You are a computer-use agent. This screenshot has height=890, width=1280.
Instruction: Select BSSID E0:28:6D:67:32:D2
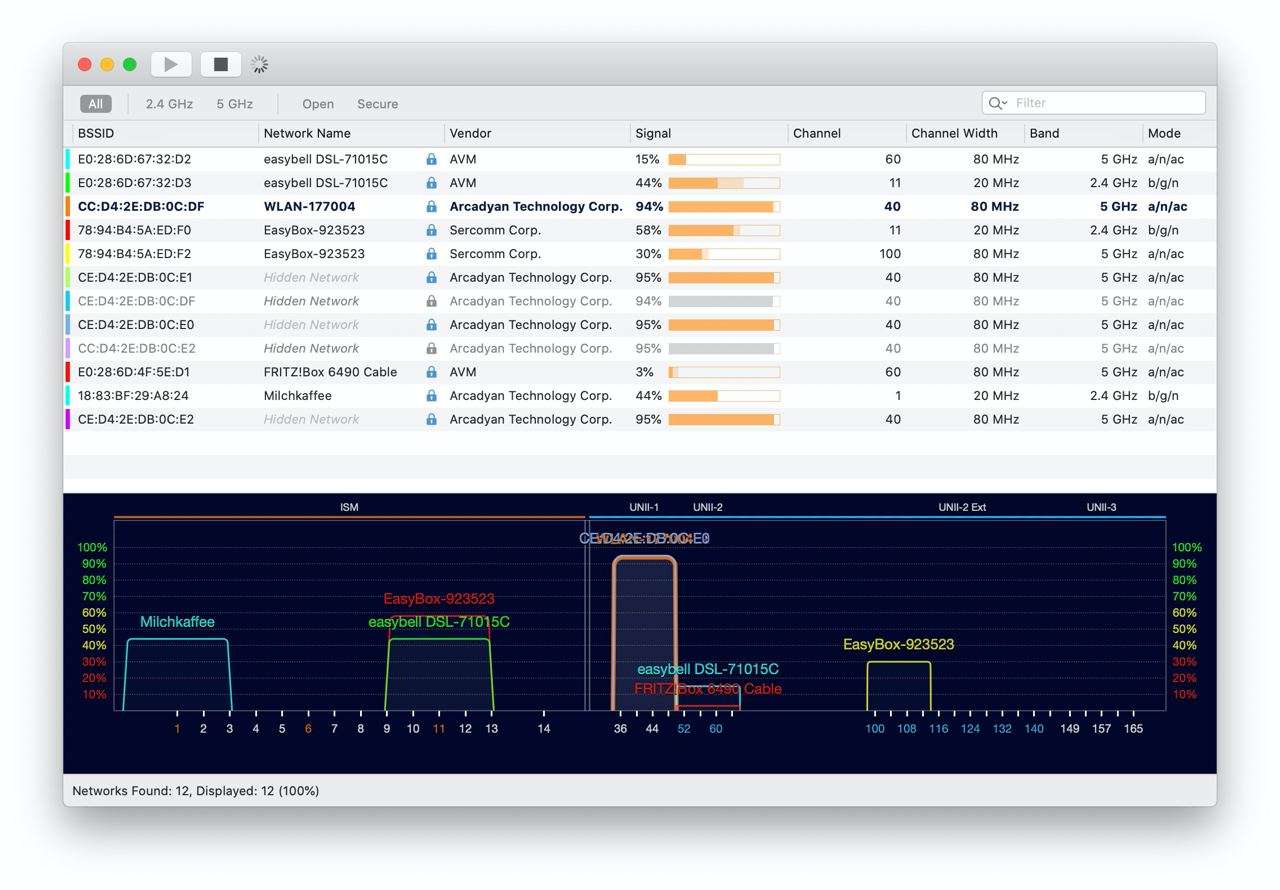coord(134,159)
